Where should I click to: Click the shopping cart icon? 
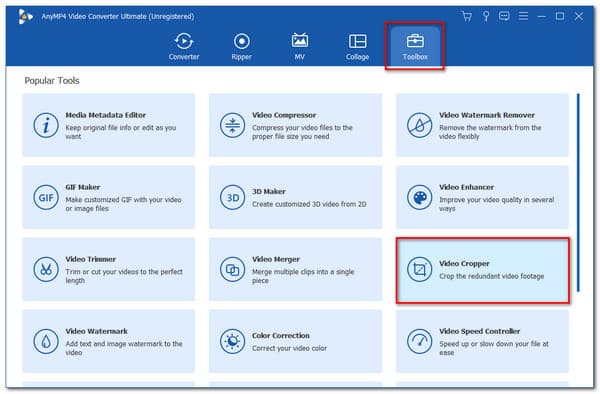point(467,16)
